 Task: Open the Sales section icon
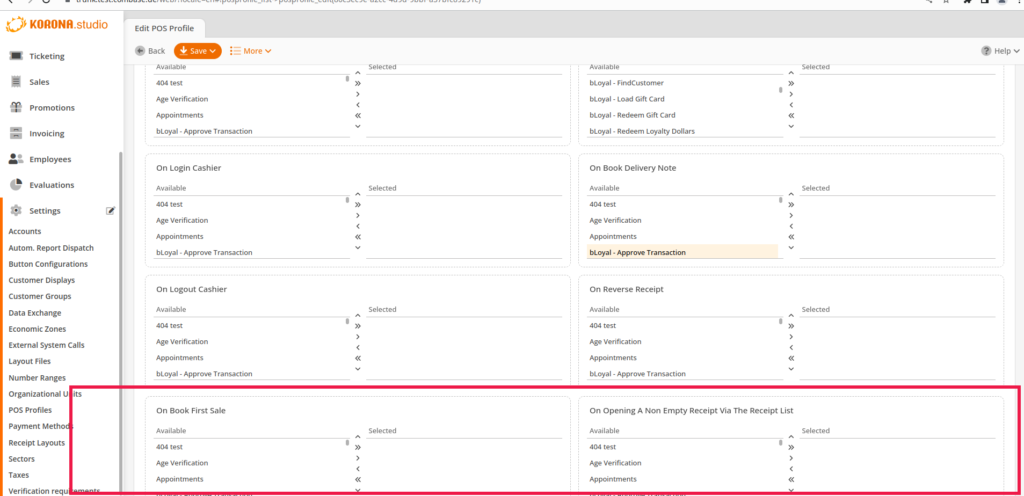16,82
